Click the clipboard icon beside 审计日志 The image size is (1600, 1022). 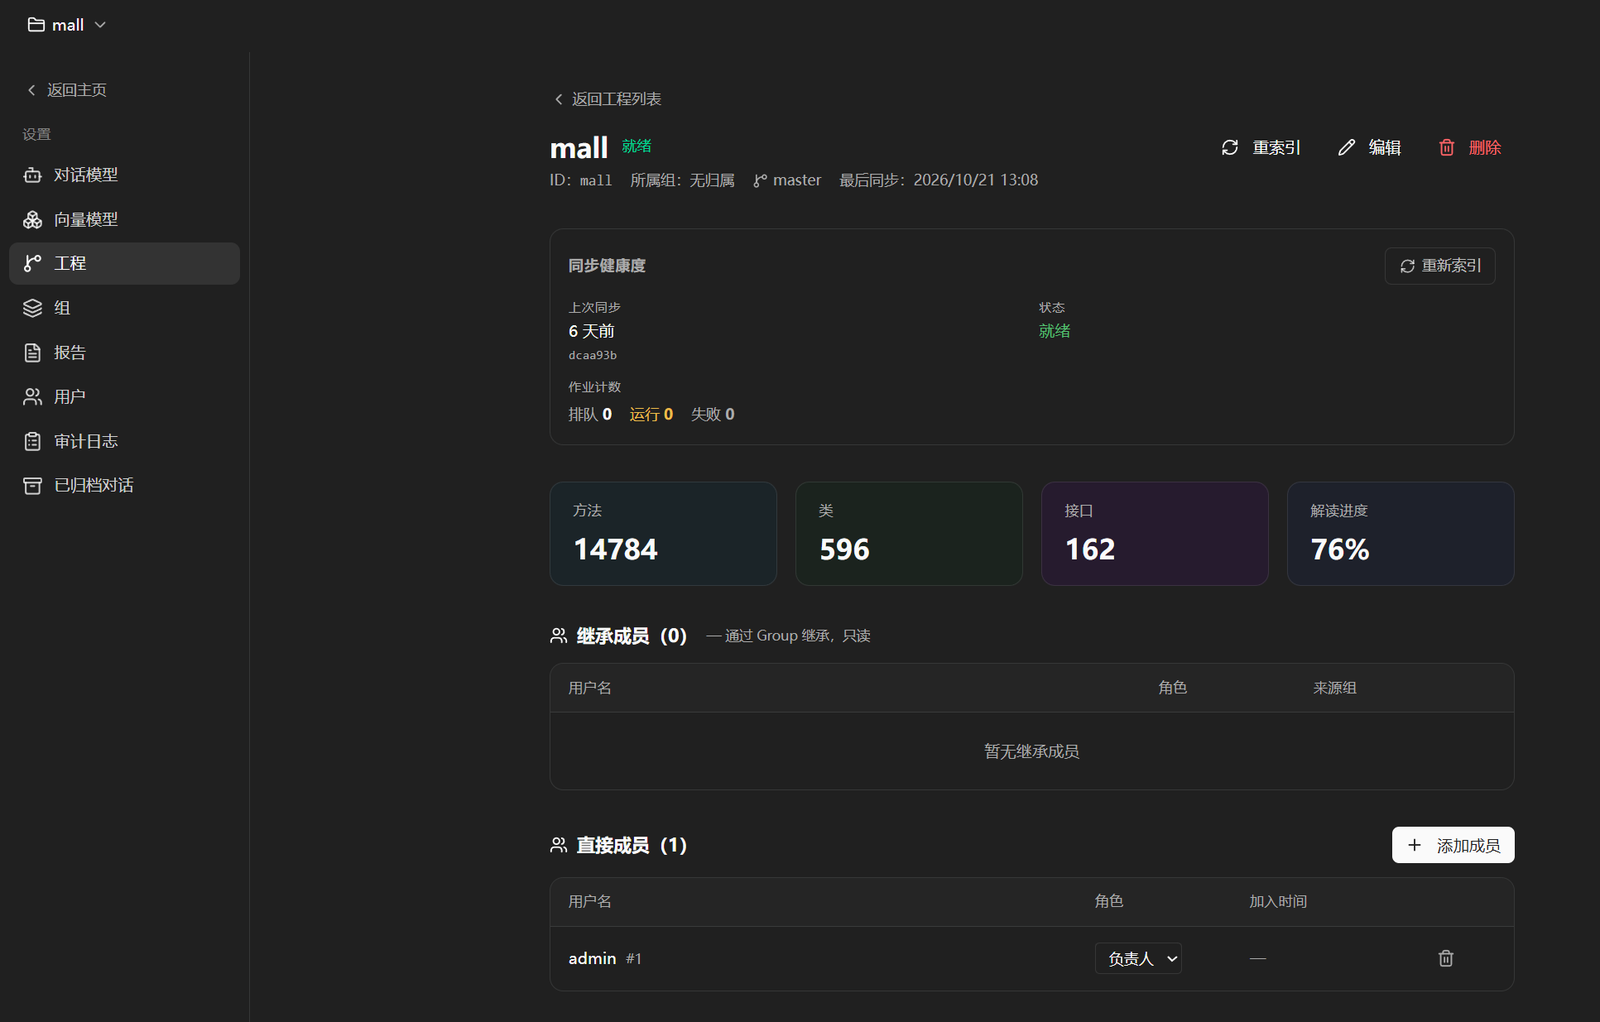pos(33,441)
